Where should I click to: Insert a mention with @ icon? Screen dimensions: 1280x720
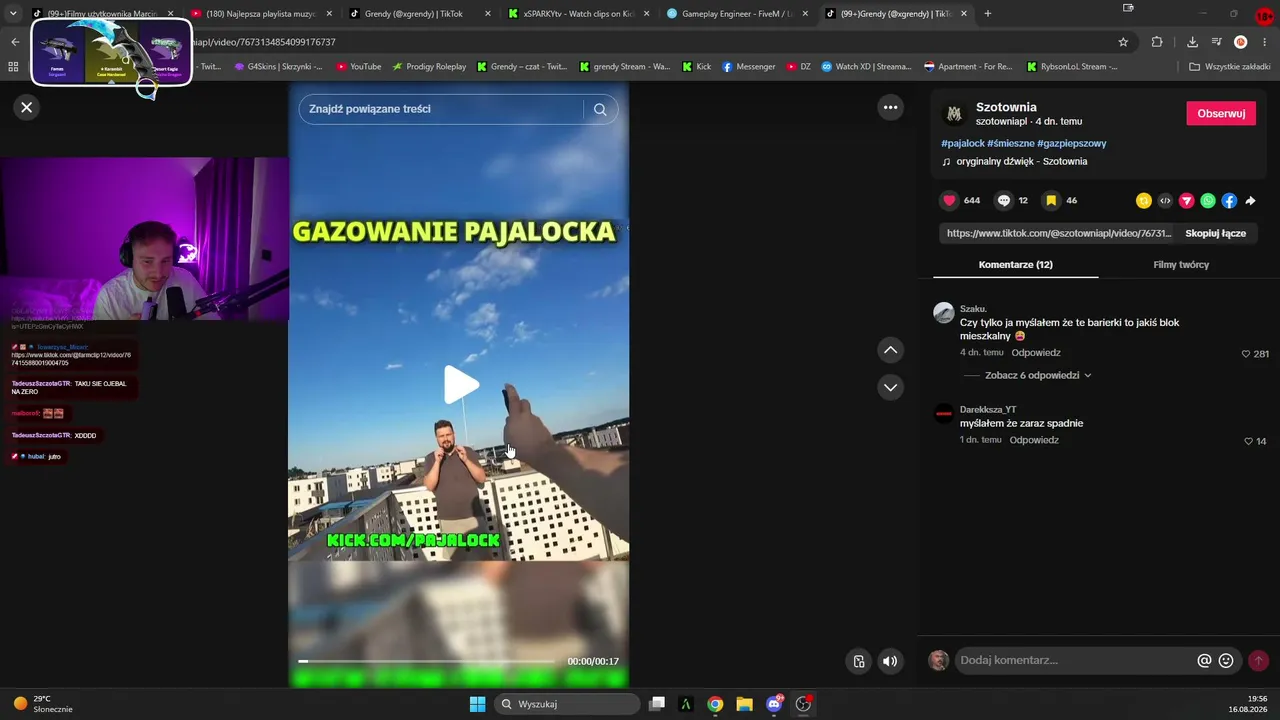click(1205, 660)
